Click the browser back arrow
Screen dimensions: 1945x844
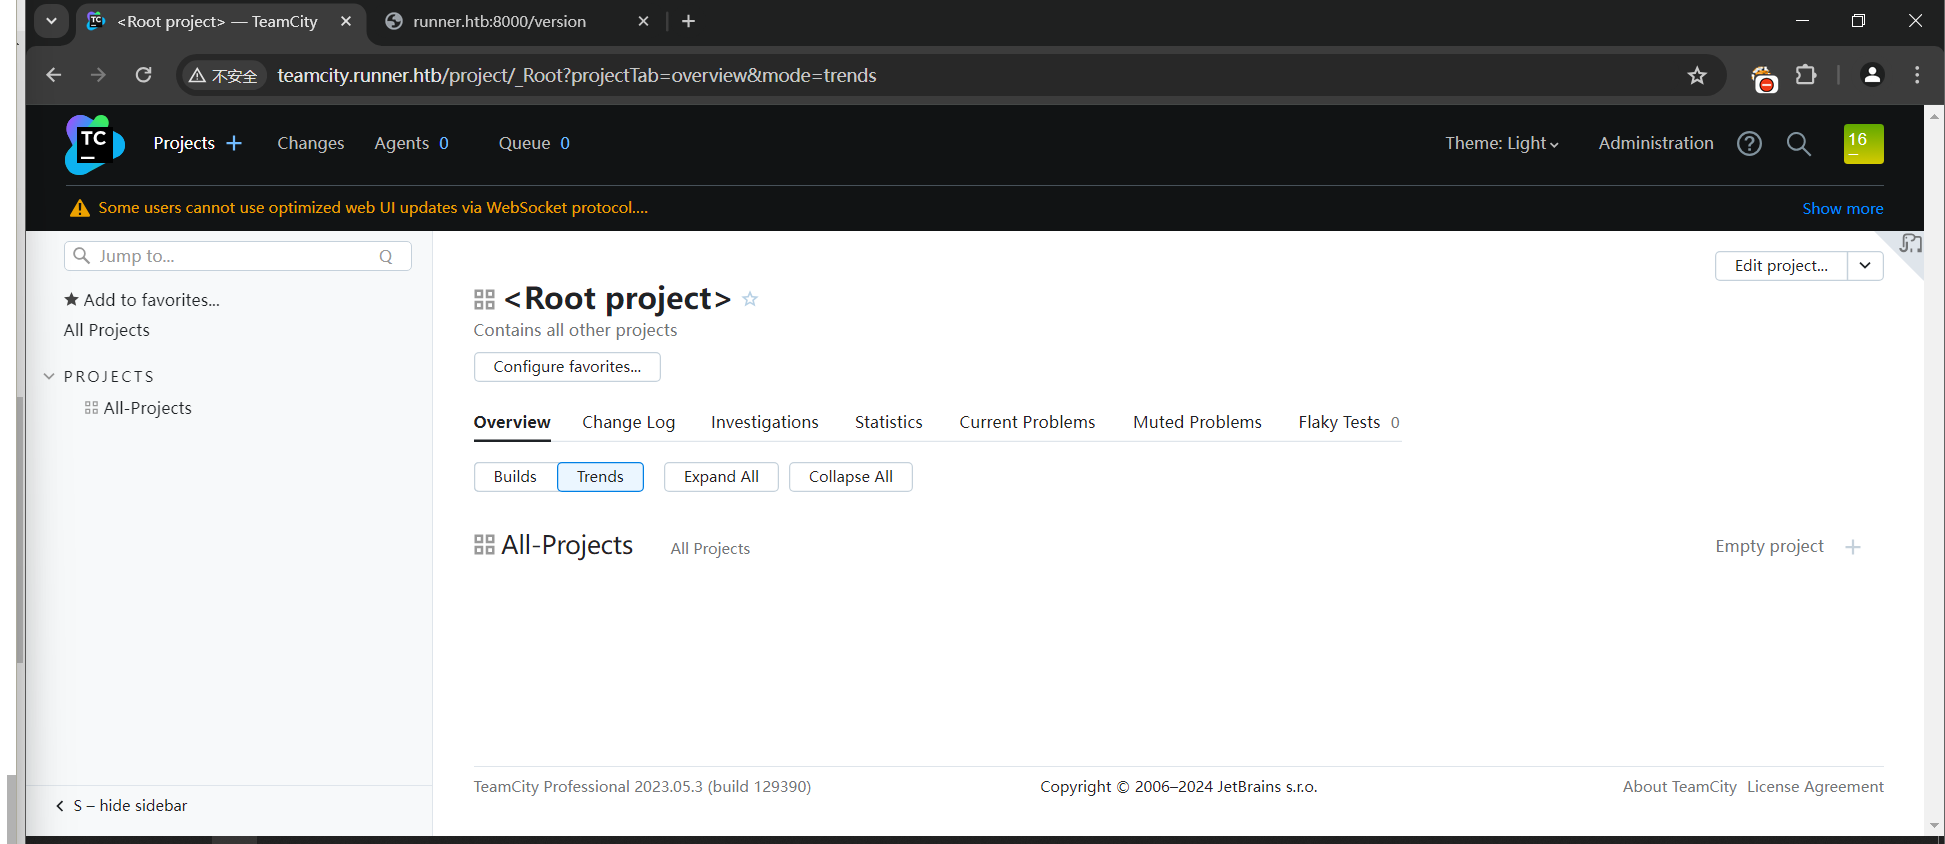pyautogui.click(x=54, y=75)
